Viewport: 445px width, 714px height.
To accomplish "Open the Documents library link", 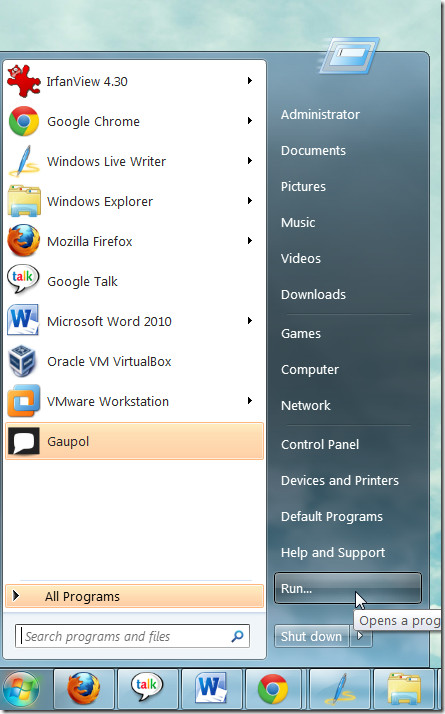I will pos(313,151).
